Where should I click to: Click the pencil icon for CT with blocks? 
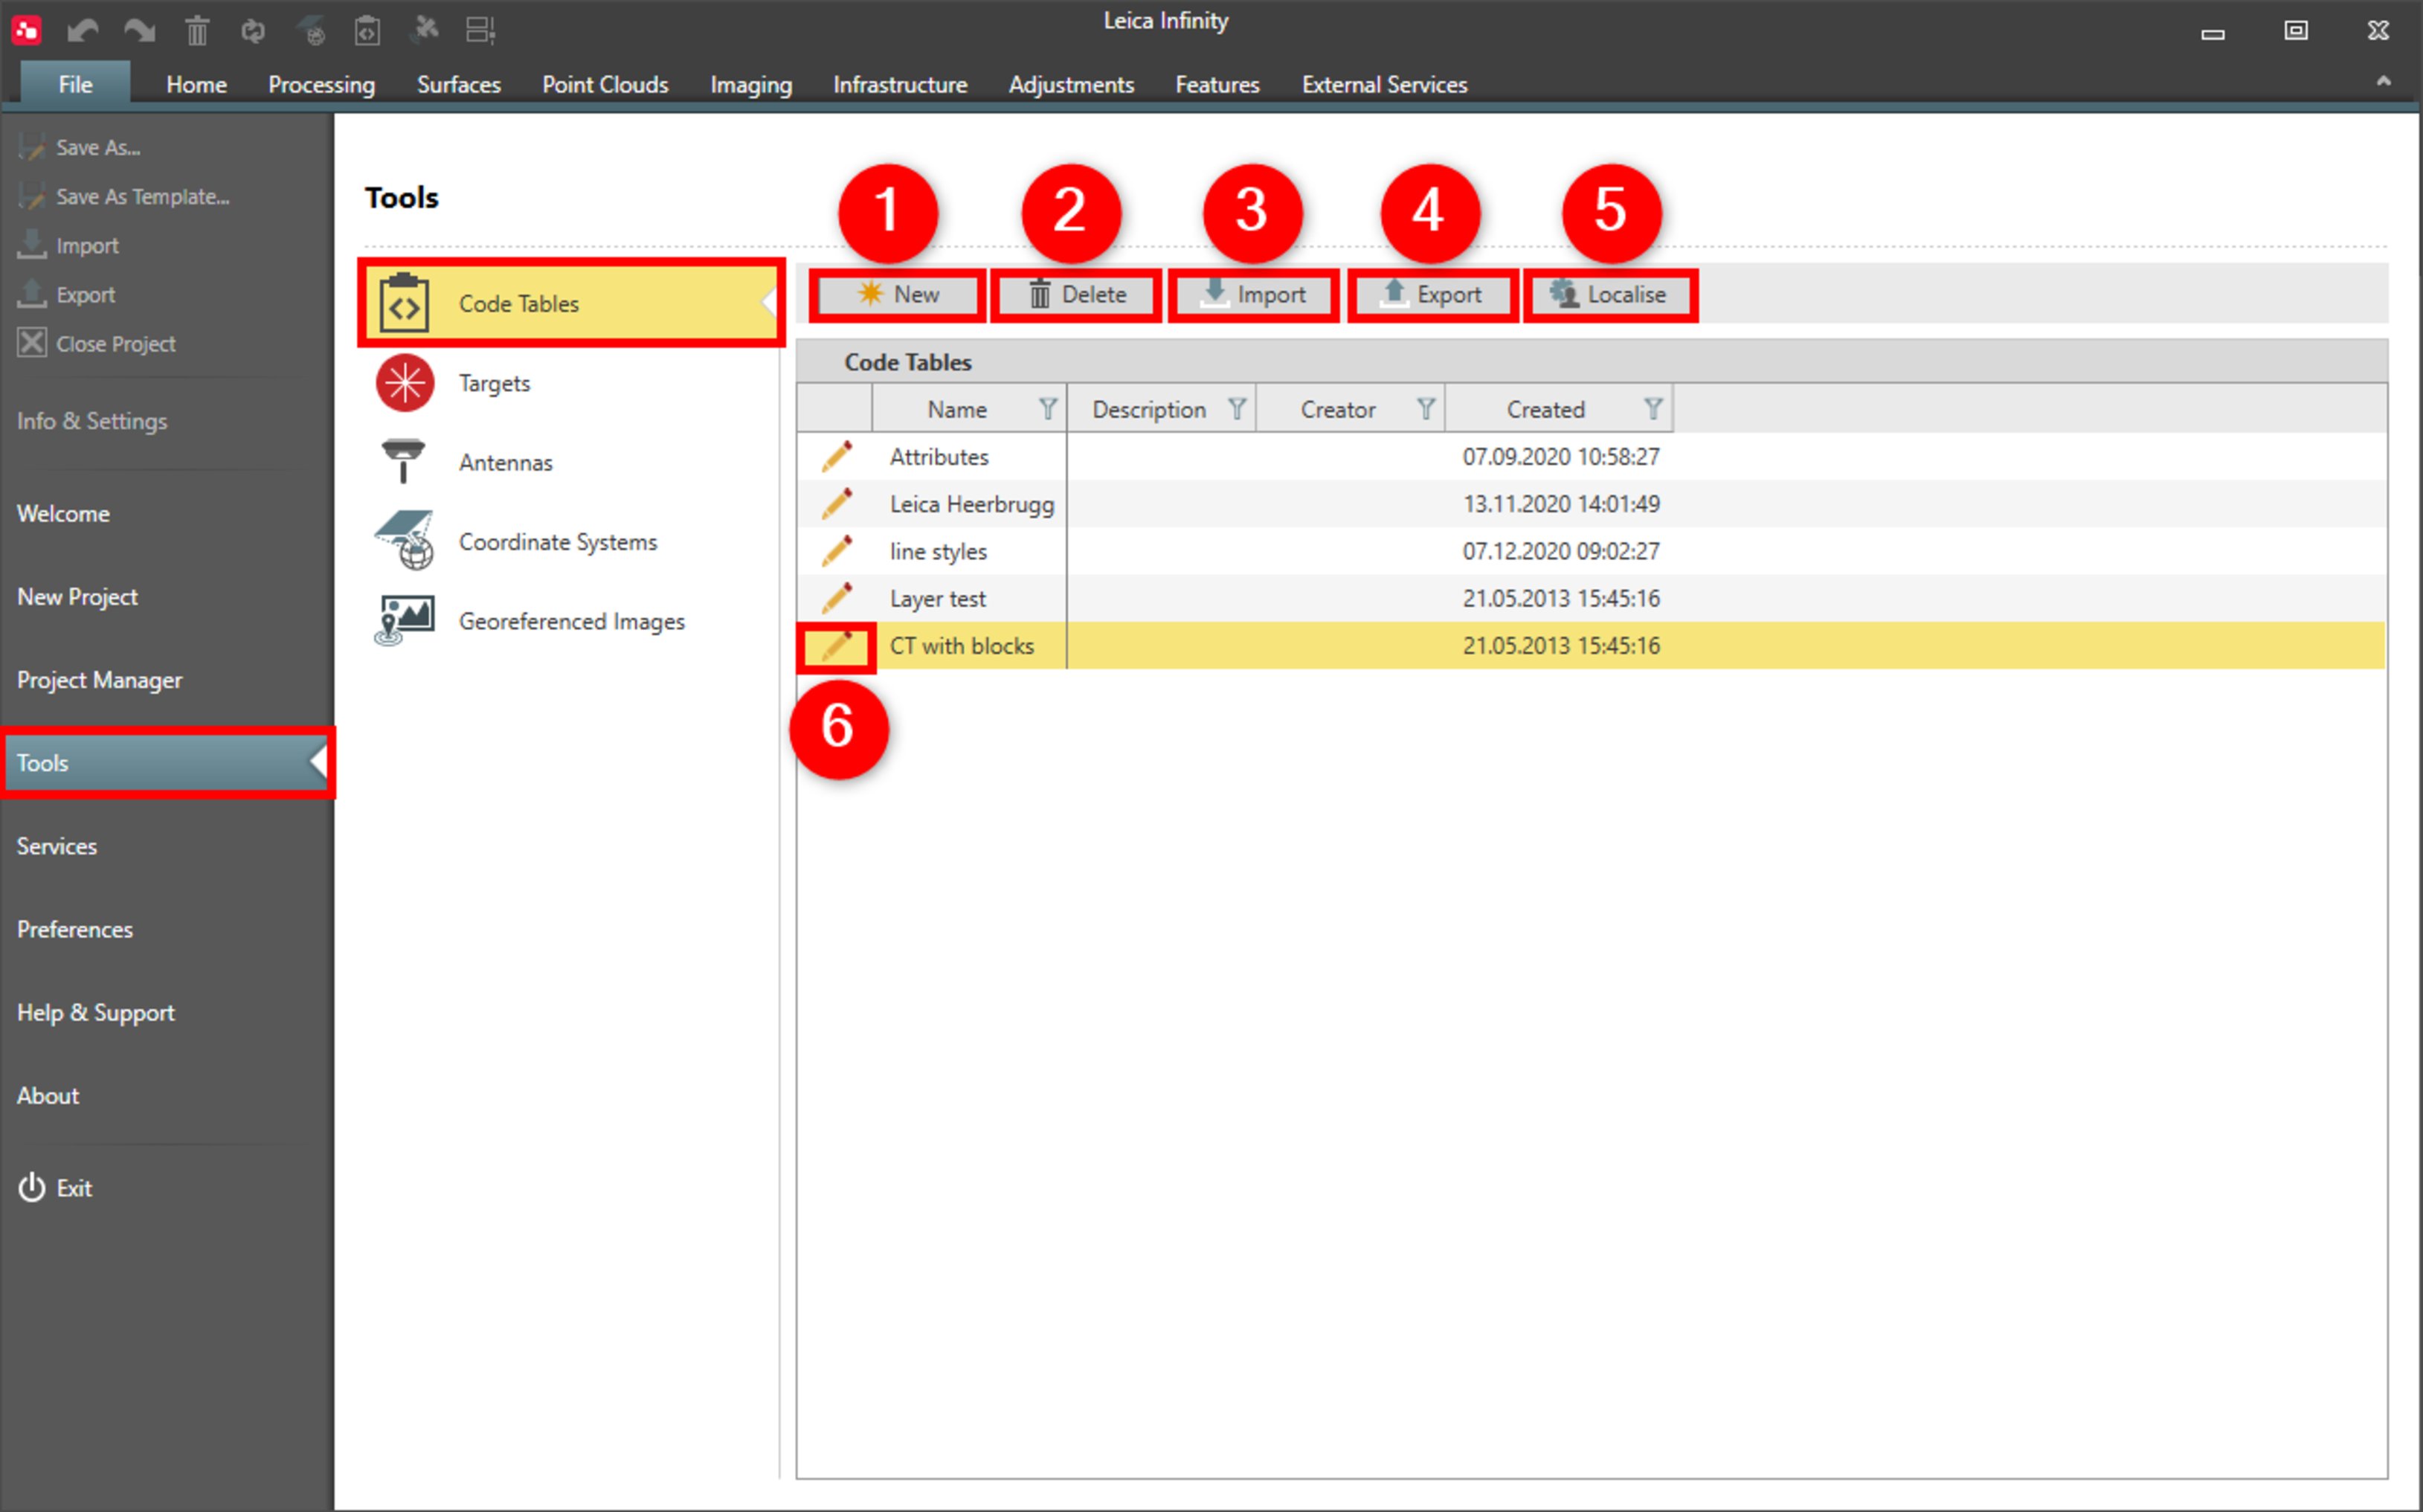coord(836,645)
